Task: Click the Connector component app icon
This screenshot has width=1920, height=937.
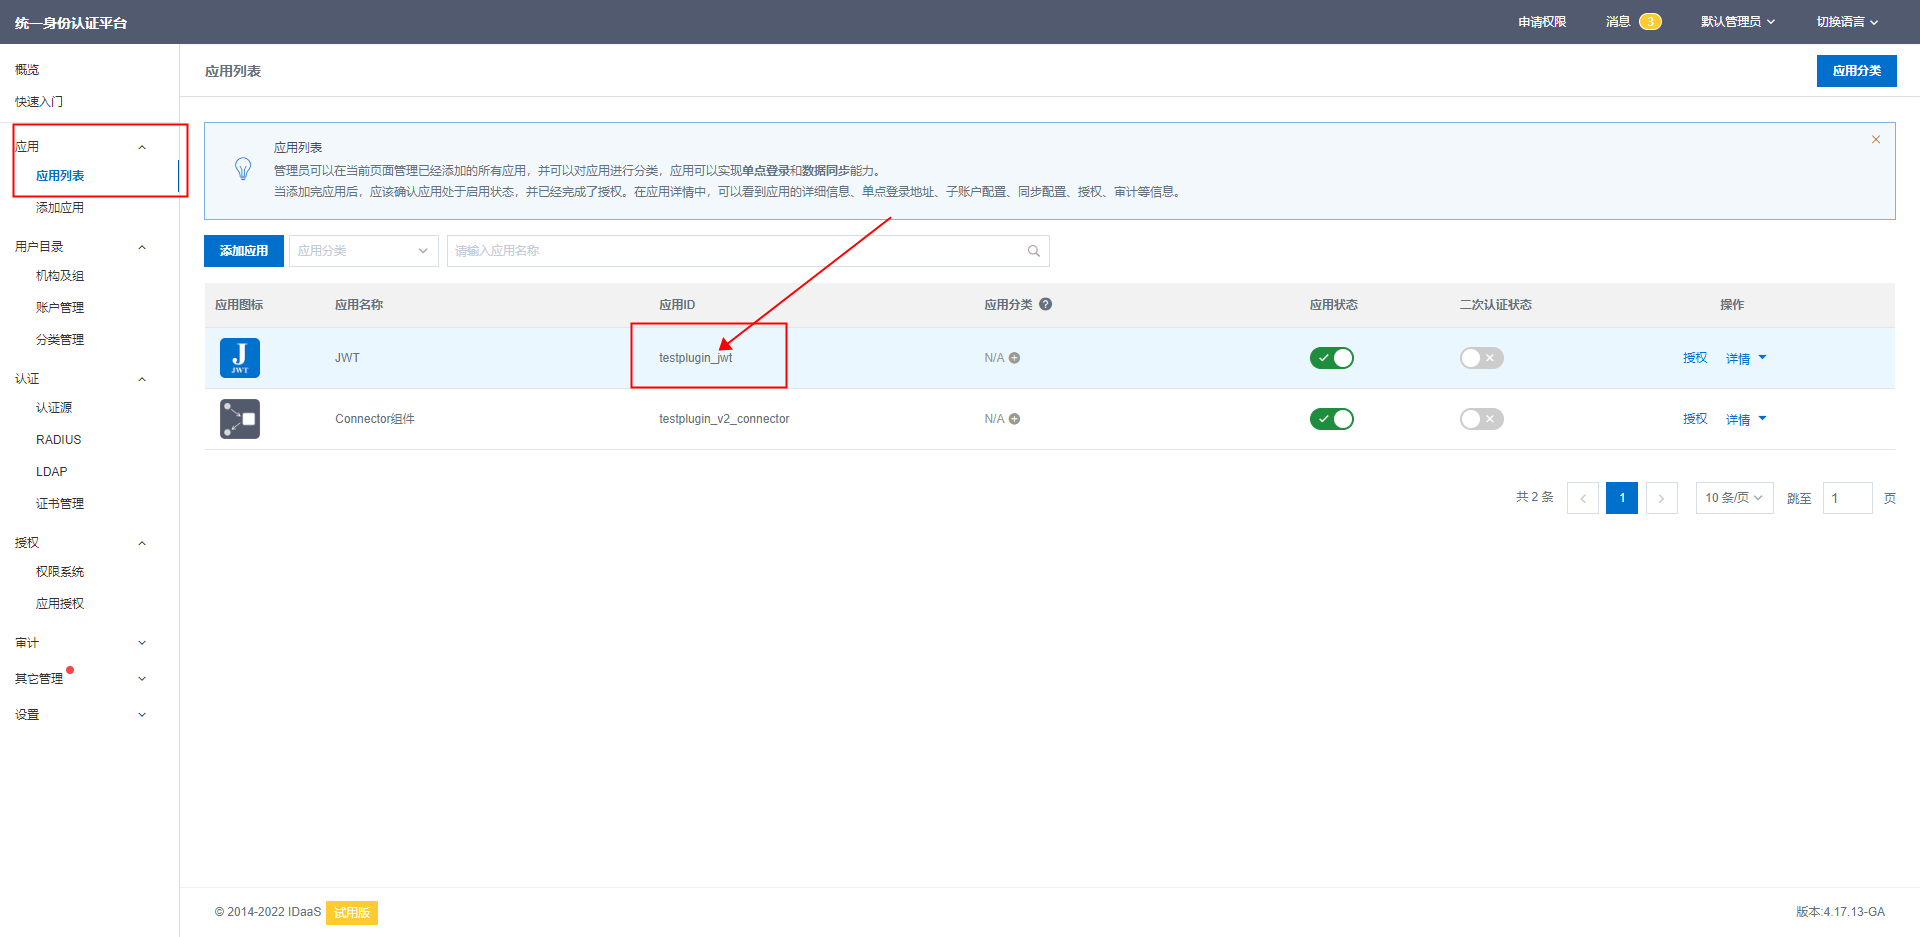Action: tap(239, 419)
